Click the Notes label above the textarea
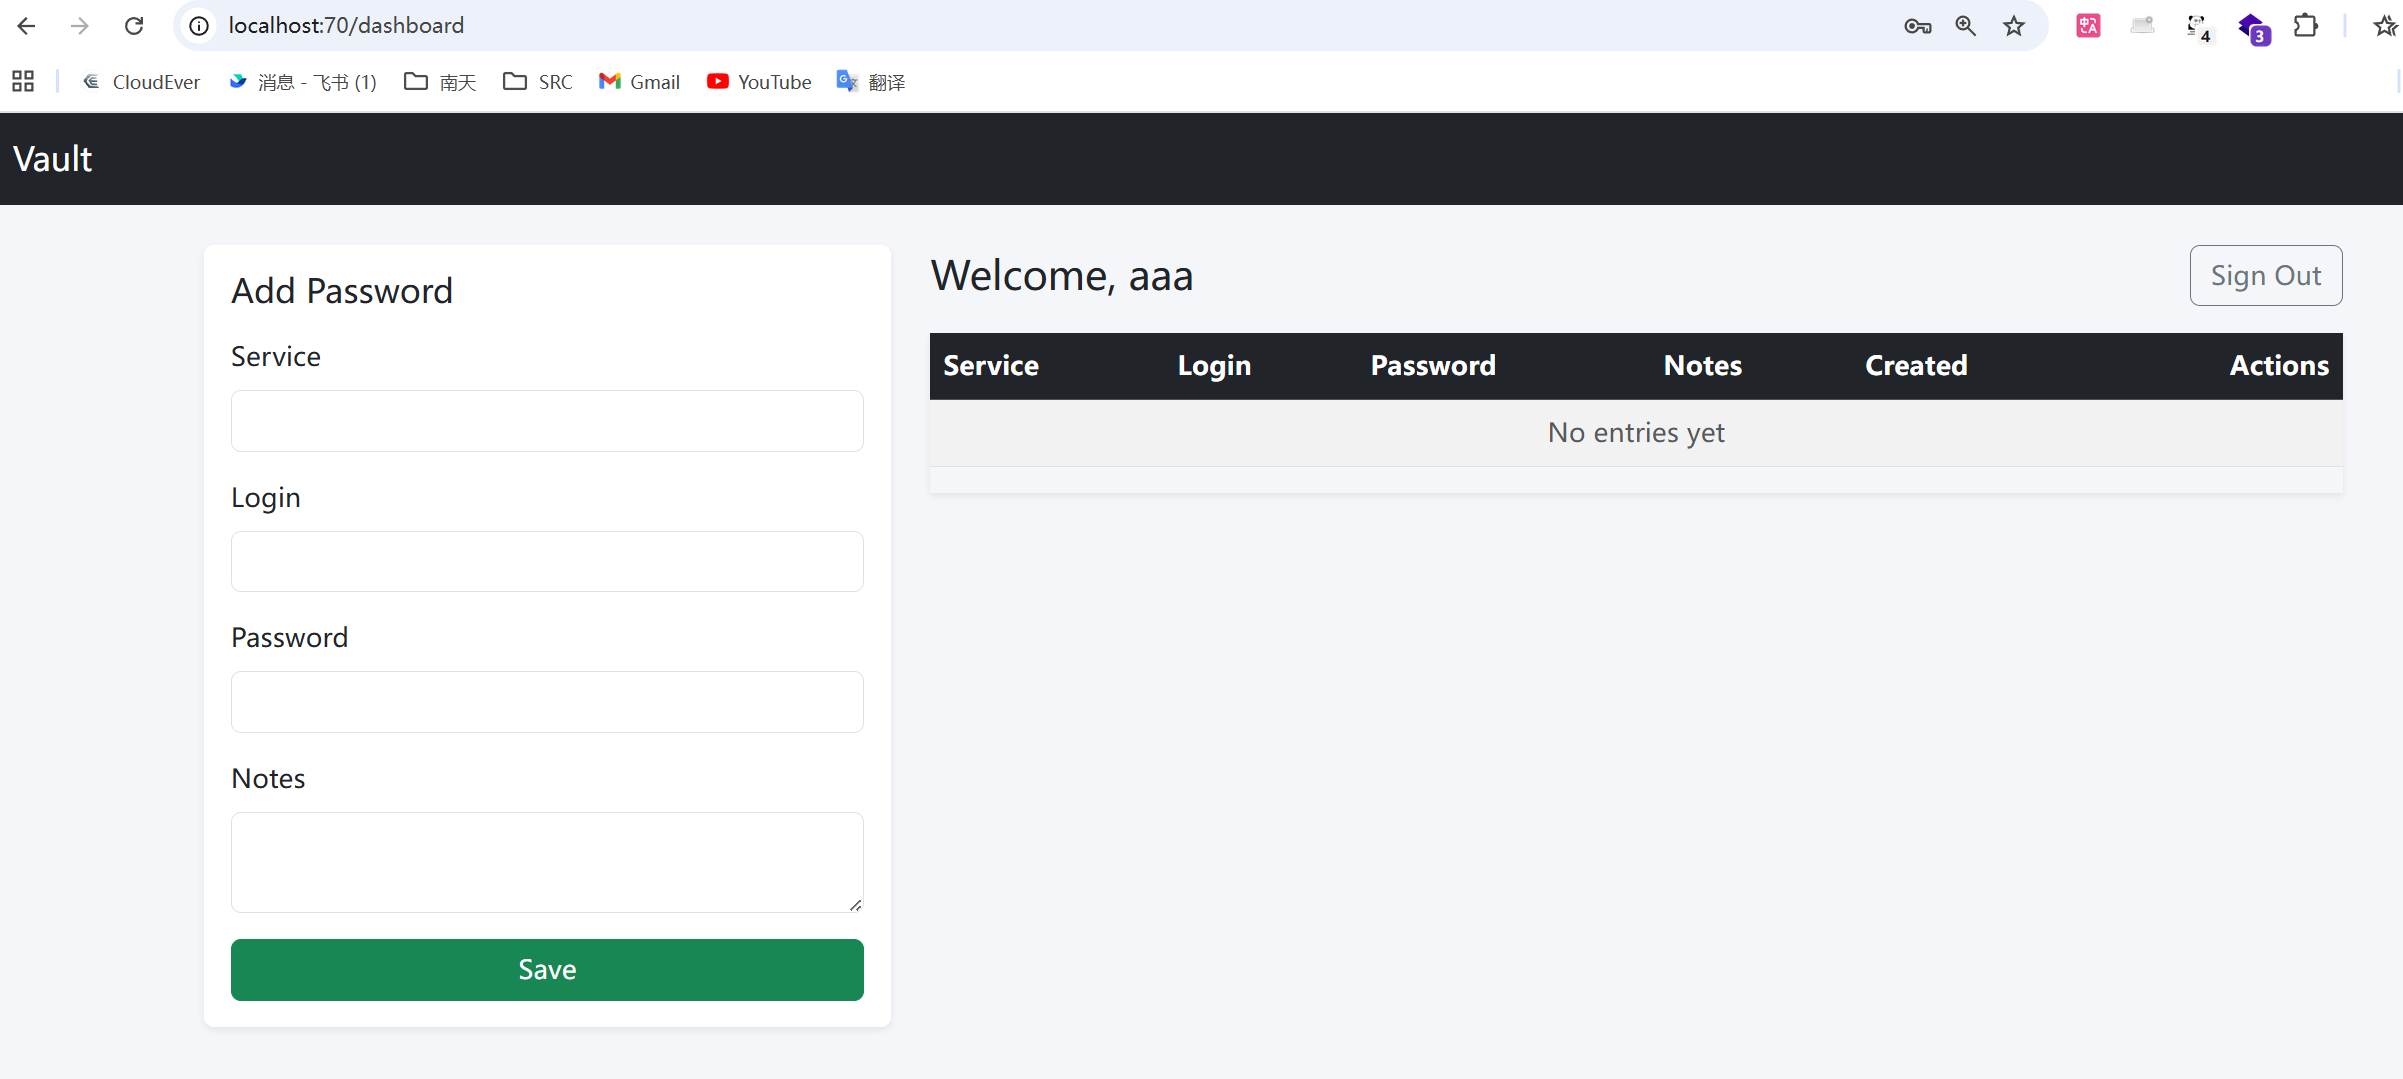Viewport: 2403px width, 1079px height. tap(268, 779)
